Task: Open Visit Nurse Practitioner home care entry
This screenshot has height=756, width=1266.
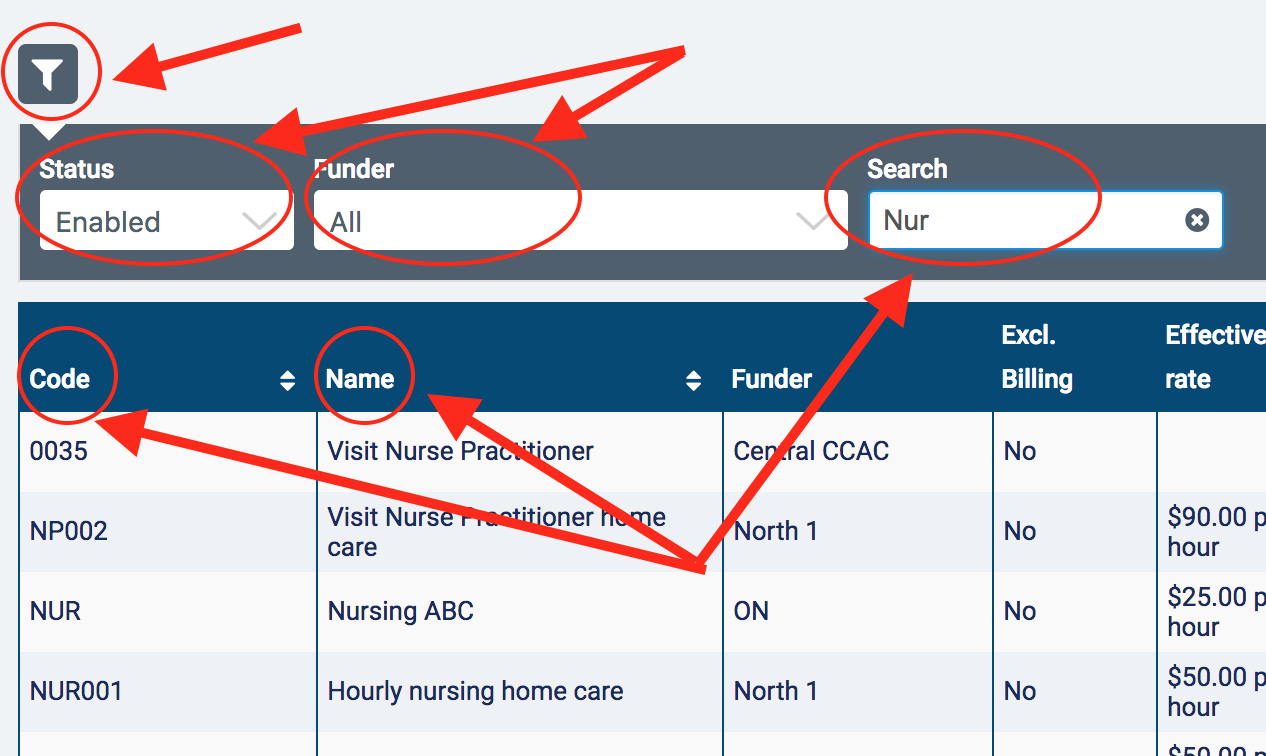Action: [x=496, y=531]
